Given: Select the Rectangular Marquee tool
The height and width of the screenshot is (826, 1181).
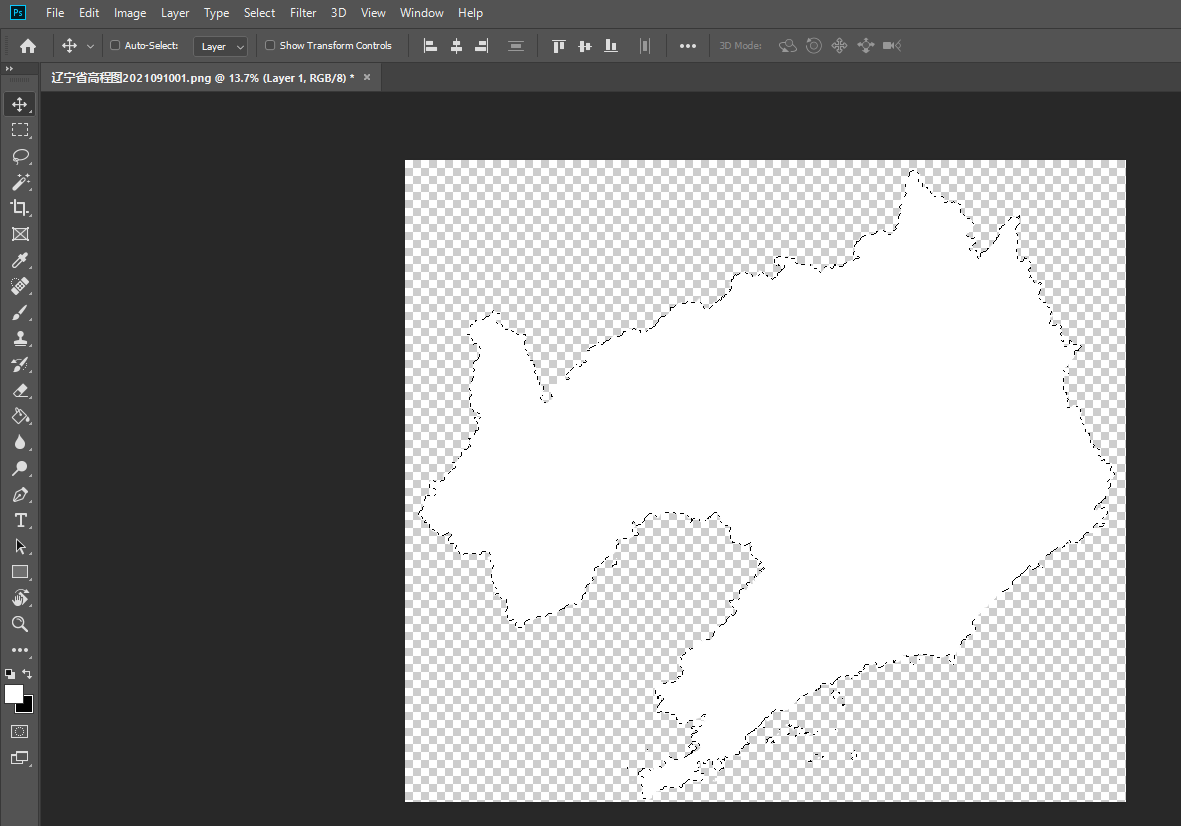Looking at the screenshot, I should click(20, 130).
